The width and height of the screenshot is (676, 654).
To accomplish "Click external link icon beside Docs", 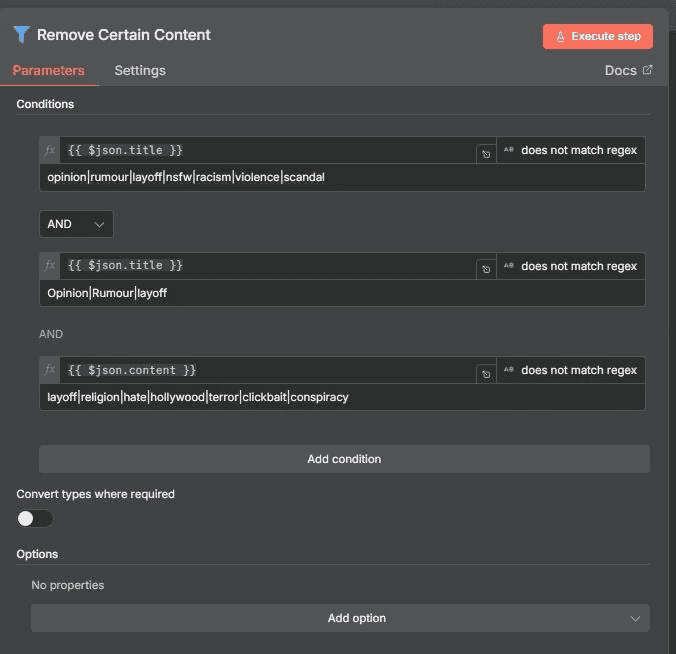I will click(647, 70).
